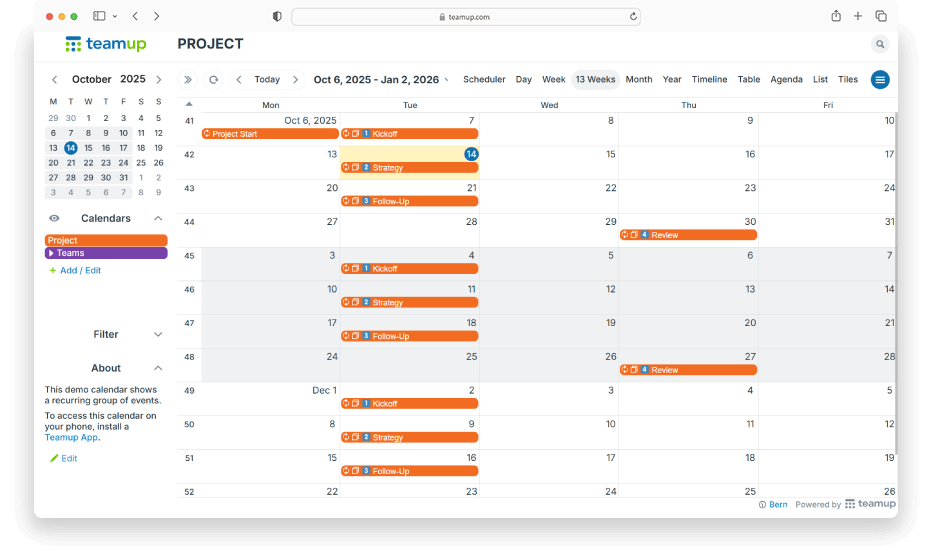Go back in Safari history

pos(136,16)
